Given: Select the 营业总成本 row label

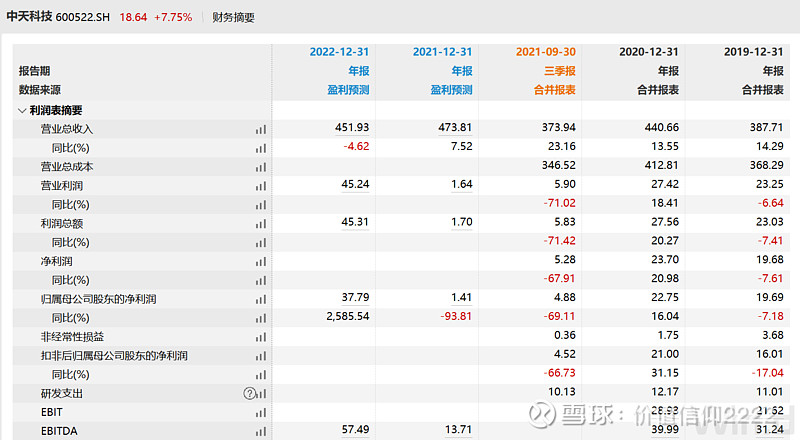Looking at the screenshot, I should (x=67, y=167).
